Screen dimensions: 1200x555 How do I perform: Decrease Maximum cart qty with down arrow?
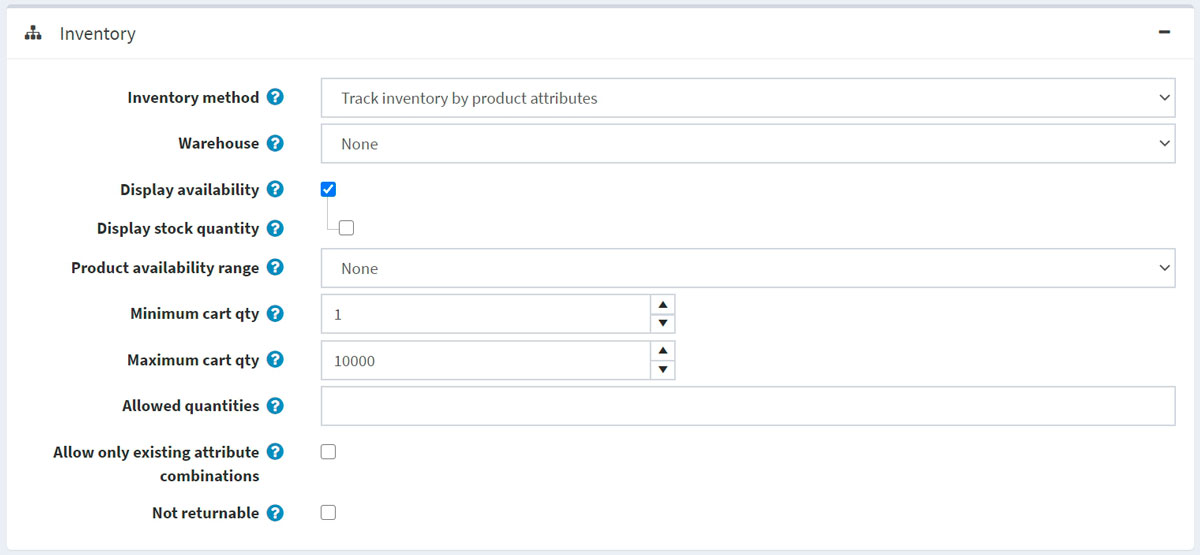[x=662, y=370]
